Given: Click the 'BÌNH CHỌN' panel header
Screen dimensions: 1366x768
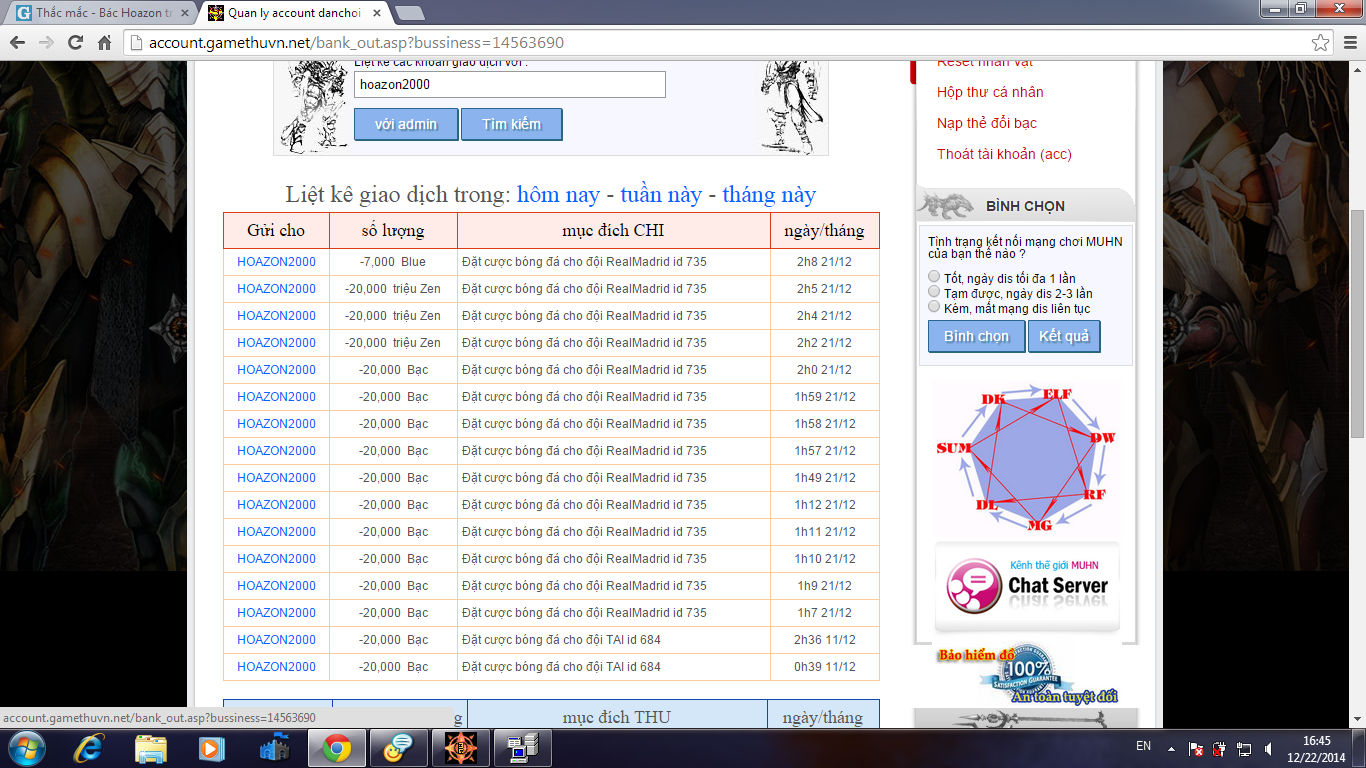Looking at the screenshot, I should coord(1025,206).
